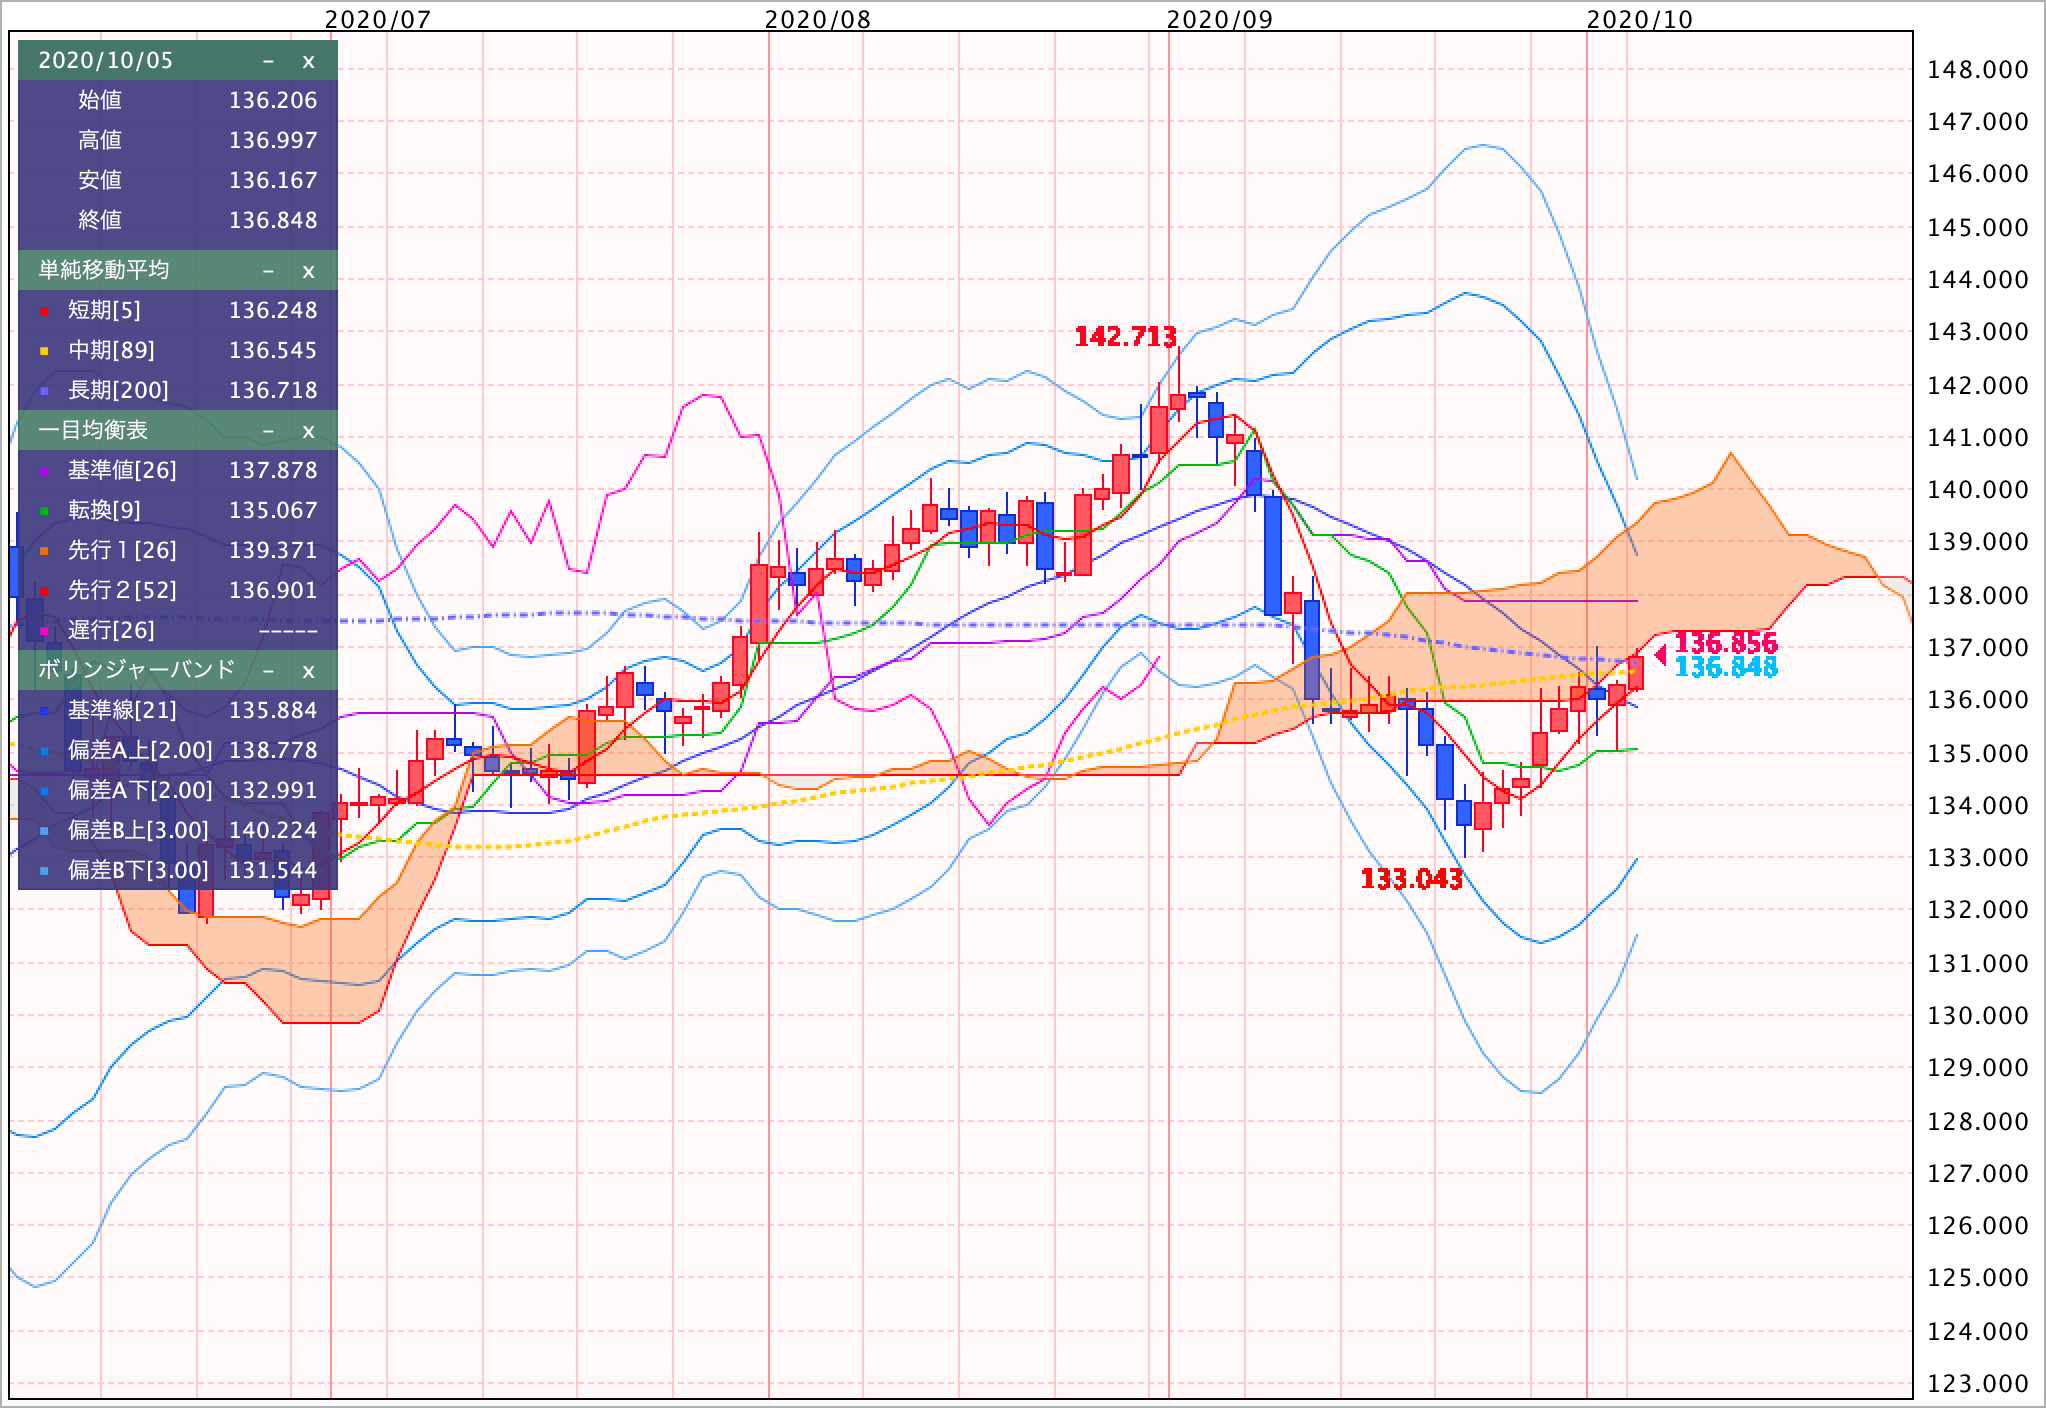Click the latest red candlestick on chart

[x=1636, y=672]
